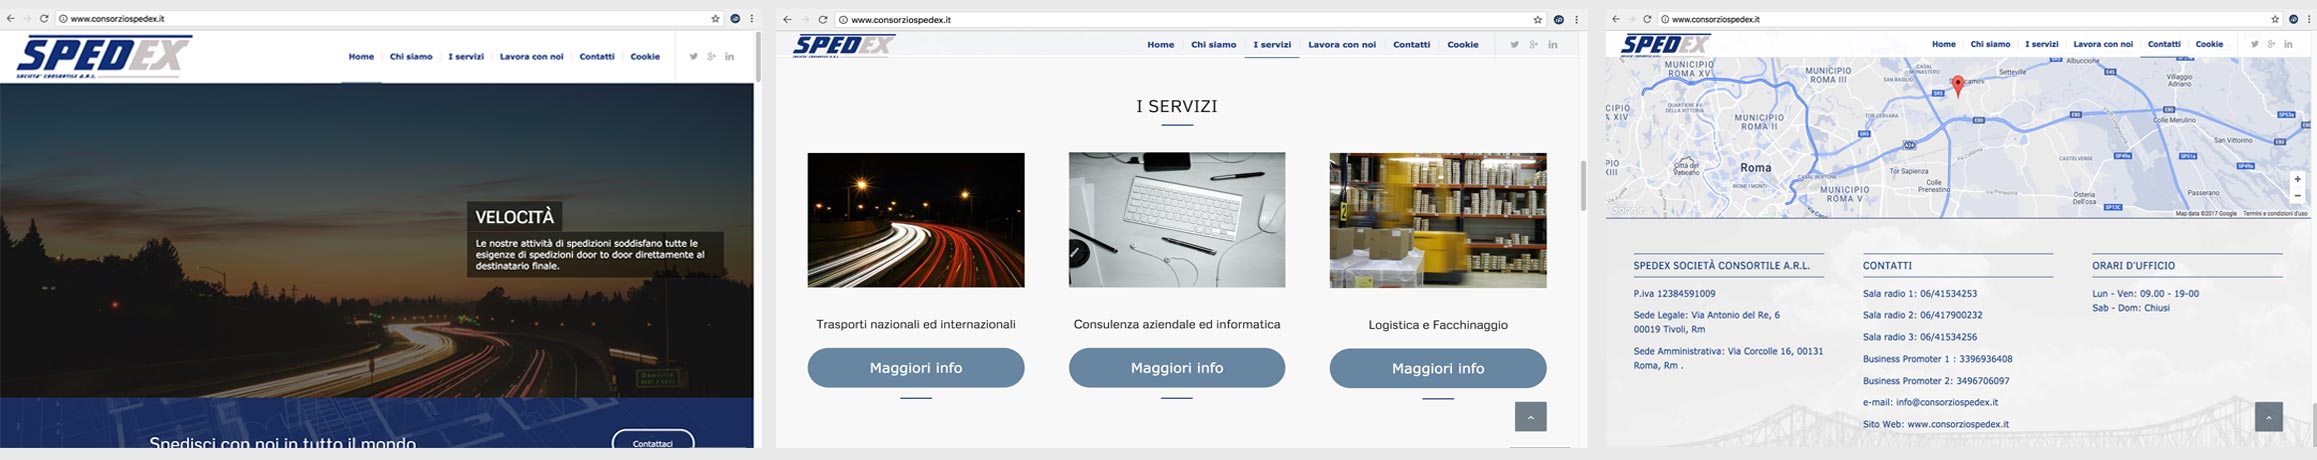Click the red map pin marker
Viewport: 2317px width, 460px height.
click(1958, 86)
